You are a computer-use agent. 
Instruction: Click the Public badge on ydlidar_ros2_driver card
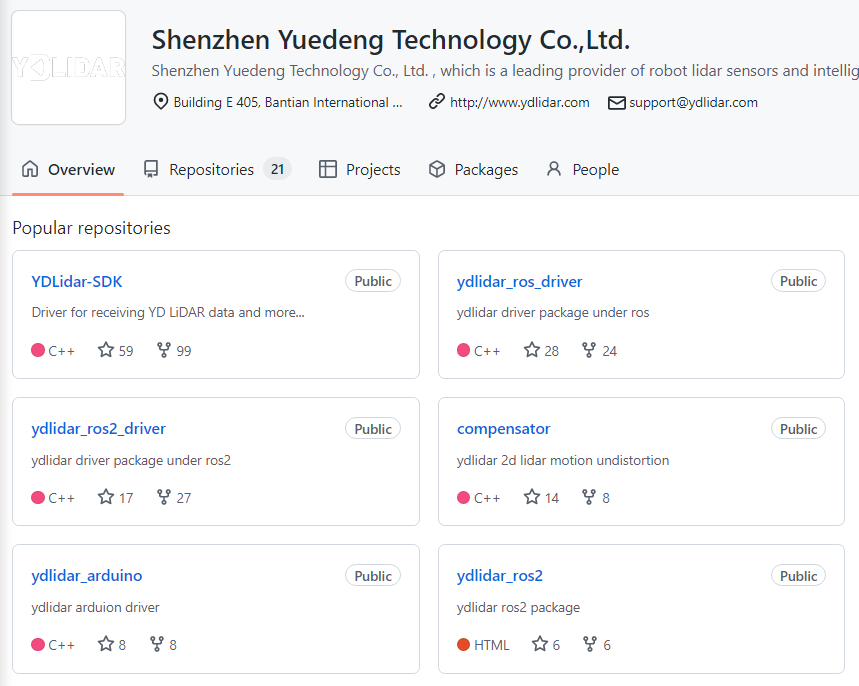[373, 428]
